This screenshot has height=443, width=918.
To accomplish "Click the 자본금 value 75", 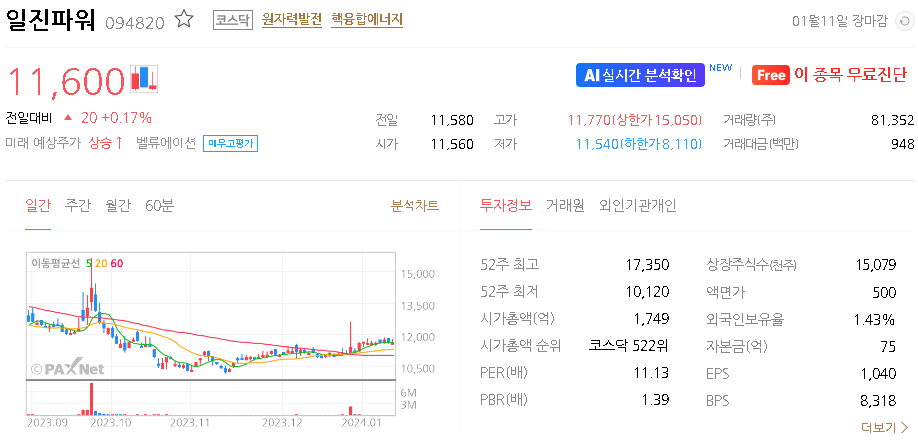I will coord(888,346).
